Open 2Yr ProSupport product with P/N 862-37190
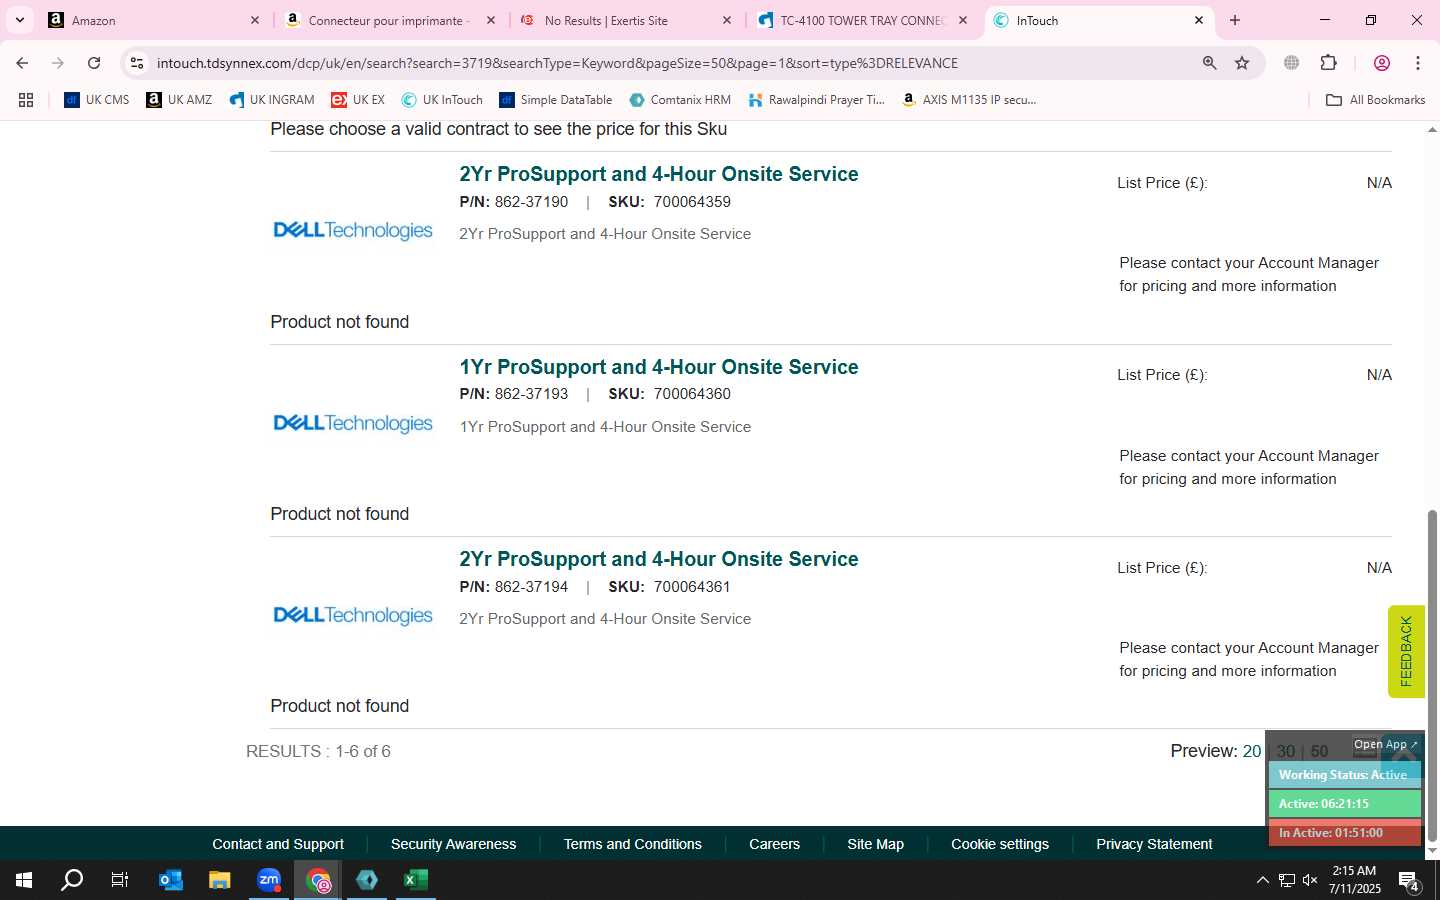1440x900 pixels. click(659, 174)
